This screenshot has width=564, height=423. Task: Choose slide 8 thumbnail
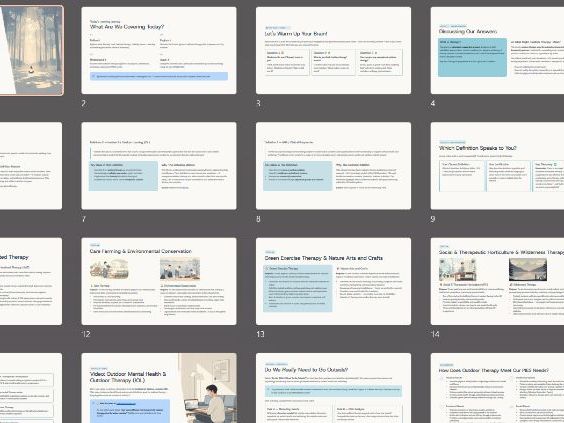click(333, 166)
